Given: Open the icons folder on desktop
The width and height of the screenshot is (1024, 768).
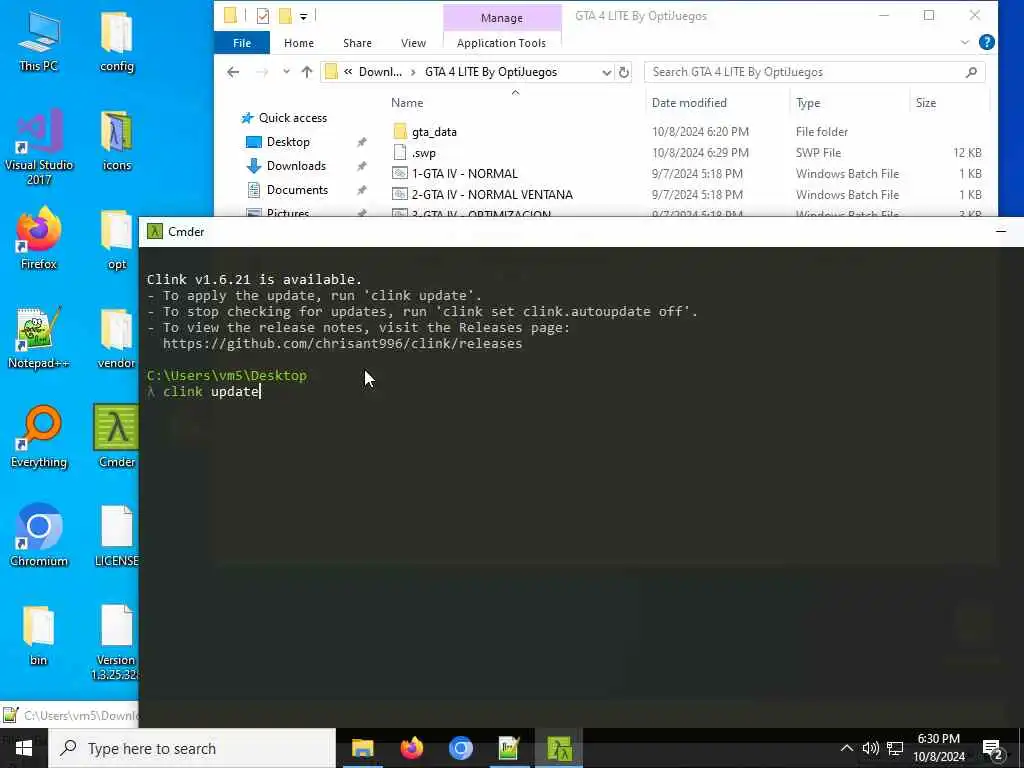Looking at the screenshot, I should coord(117,140).
